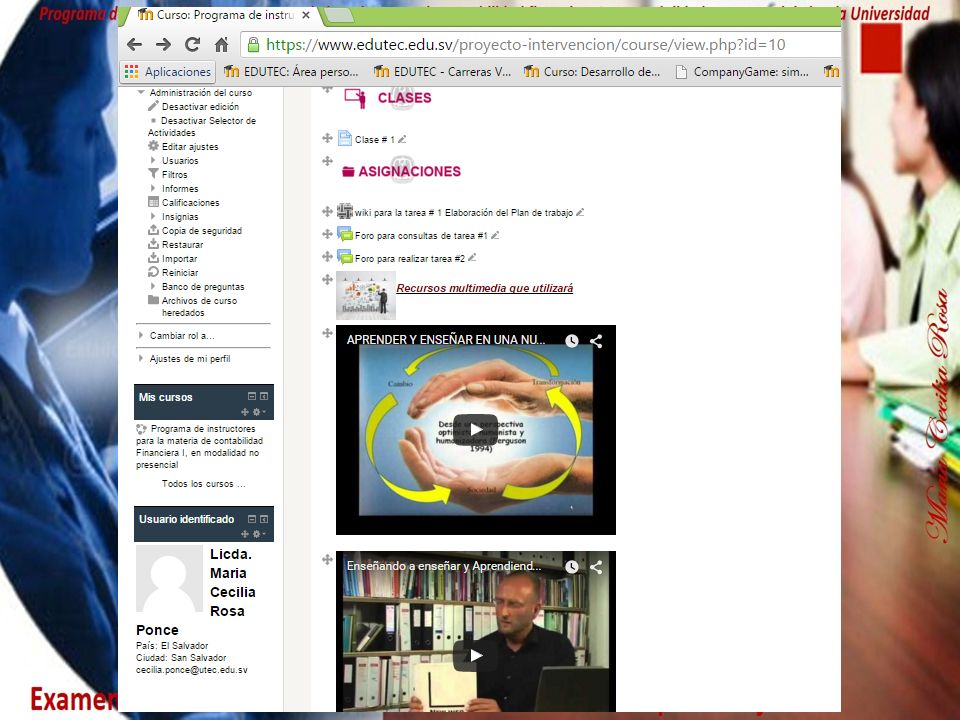Viewport: 960px width, 720px height.
Task: Dock the Usuario identificado block
Action: 264,519
